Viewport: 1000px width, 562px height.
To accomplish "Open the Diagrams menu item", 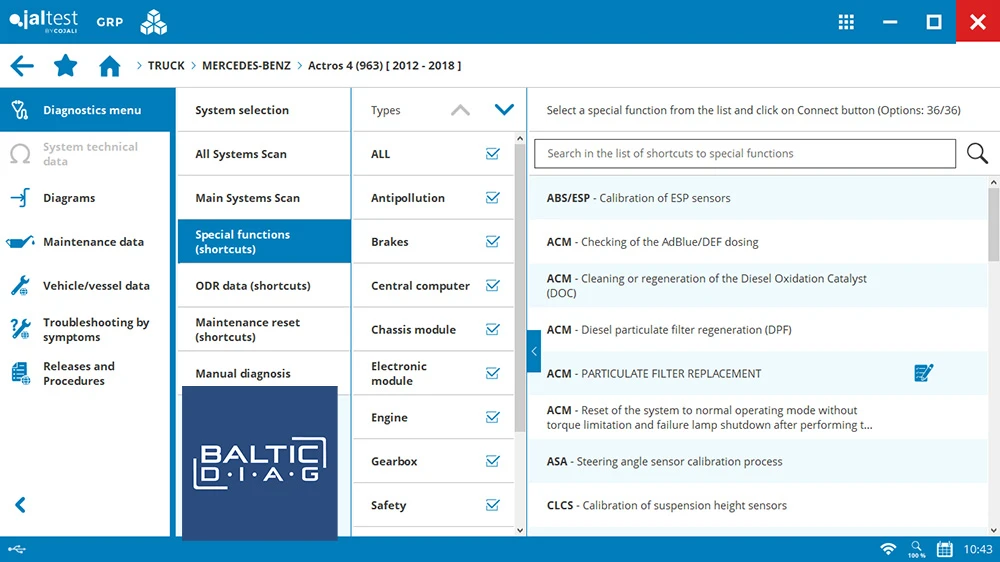I will [x=85, y=198].
